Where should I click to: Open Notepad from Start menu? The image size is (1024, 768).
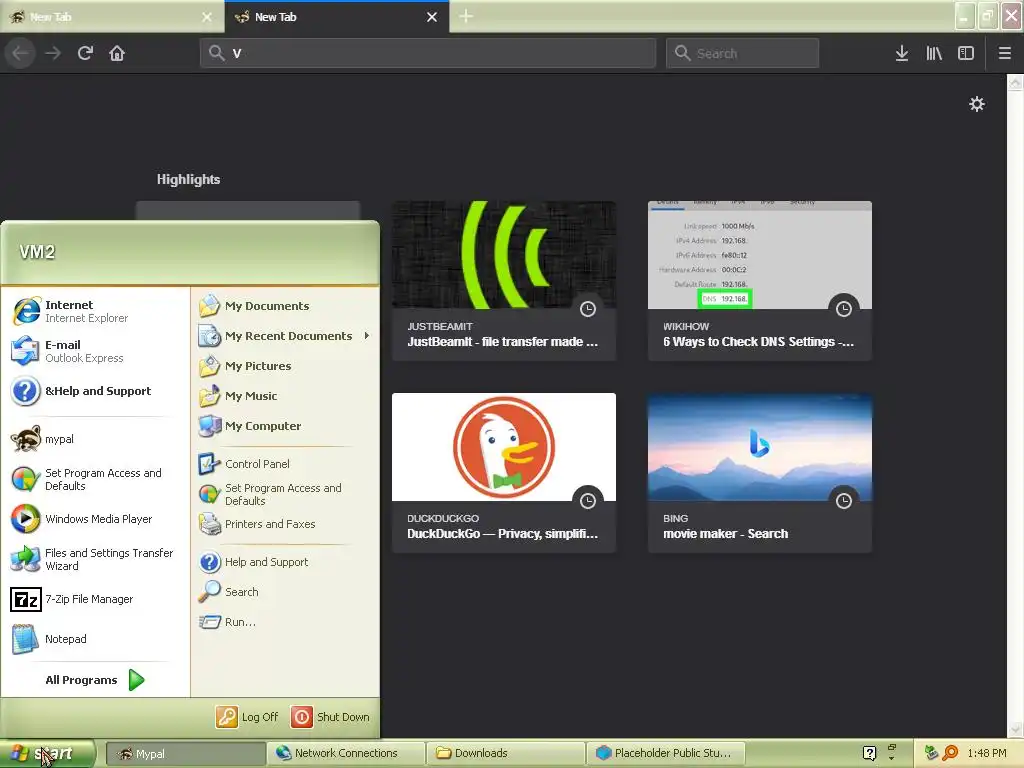[x=95, y=639]
